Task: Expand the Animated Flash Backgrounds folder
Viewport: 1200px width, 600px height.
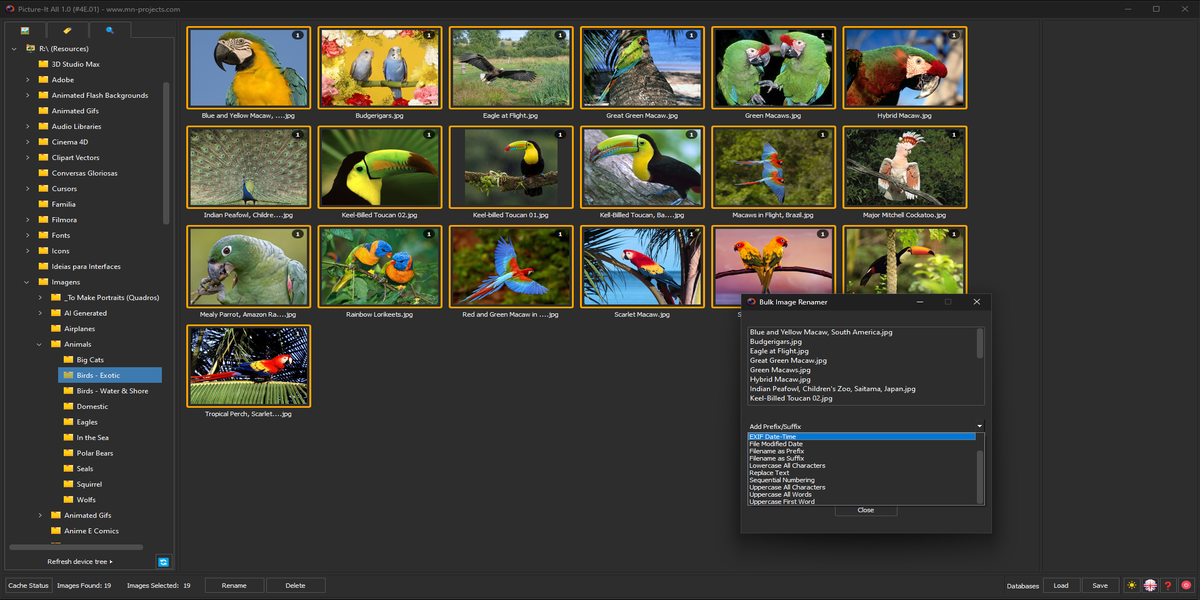Action: pos(28,96)
